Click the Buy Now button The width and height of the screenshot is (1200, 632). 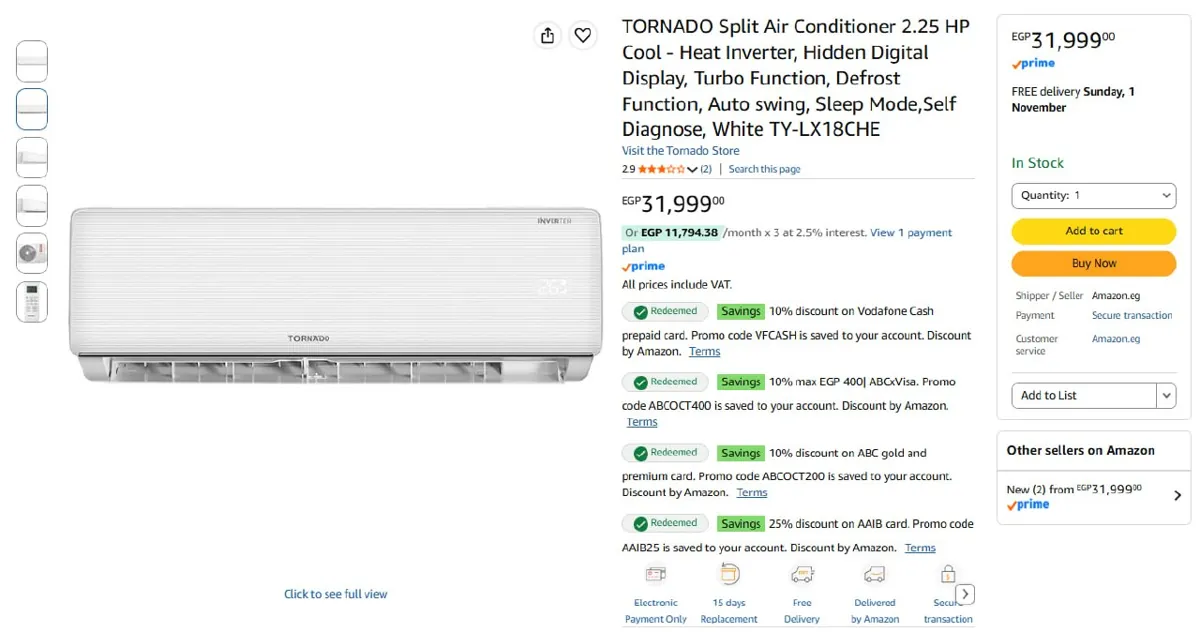click(1094, 263)
